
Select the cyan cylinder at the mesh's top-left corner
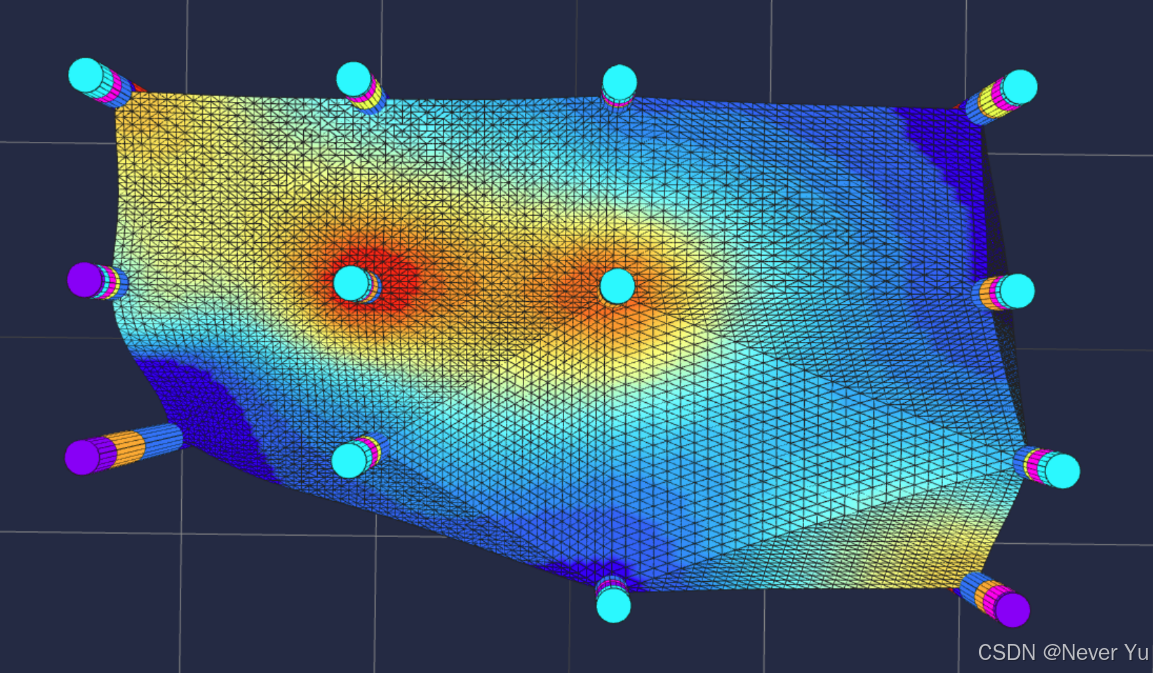[101, 83]
